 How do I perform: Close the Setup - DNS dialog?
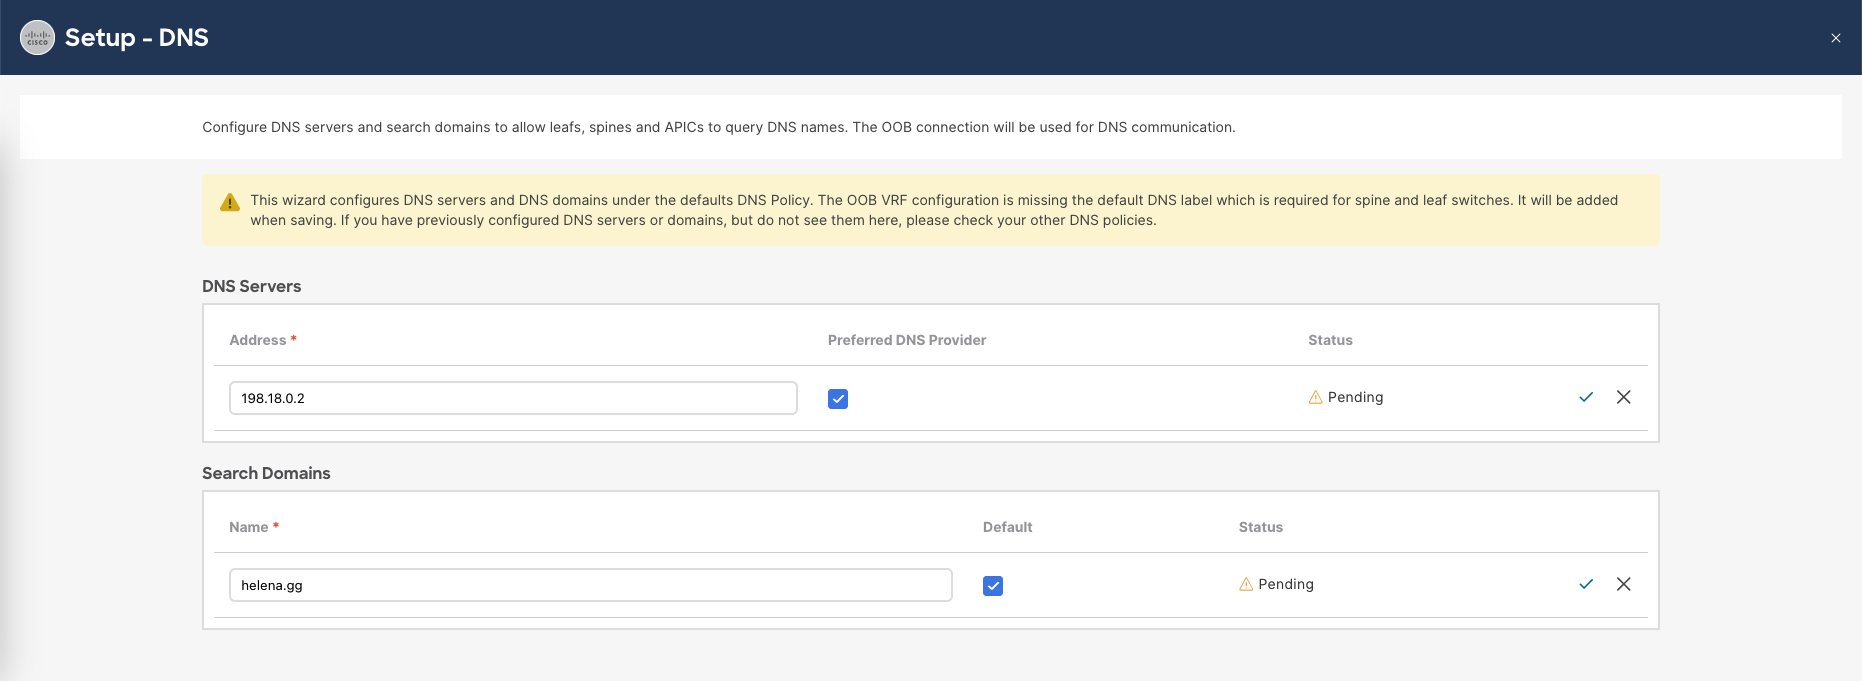click(1836, 38)
